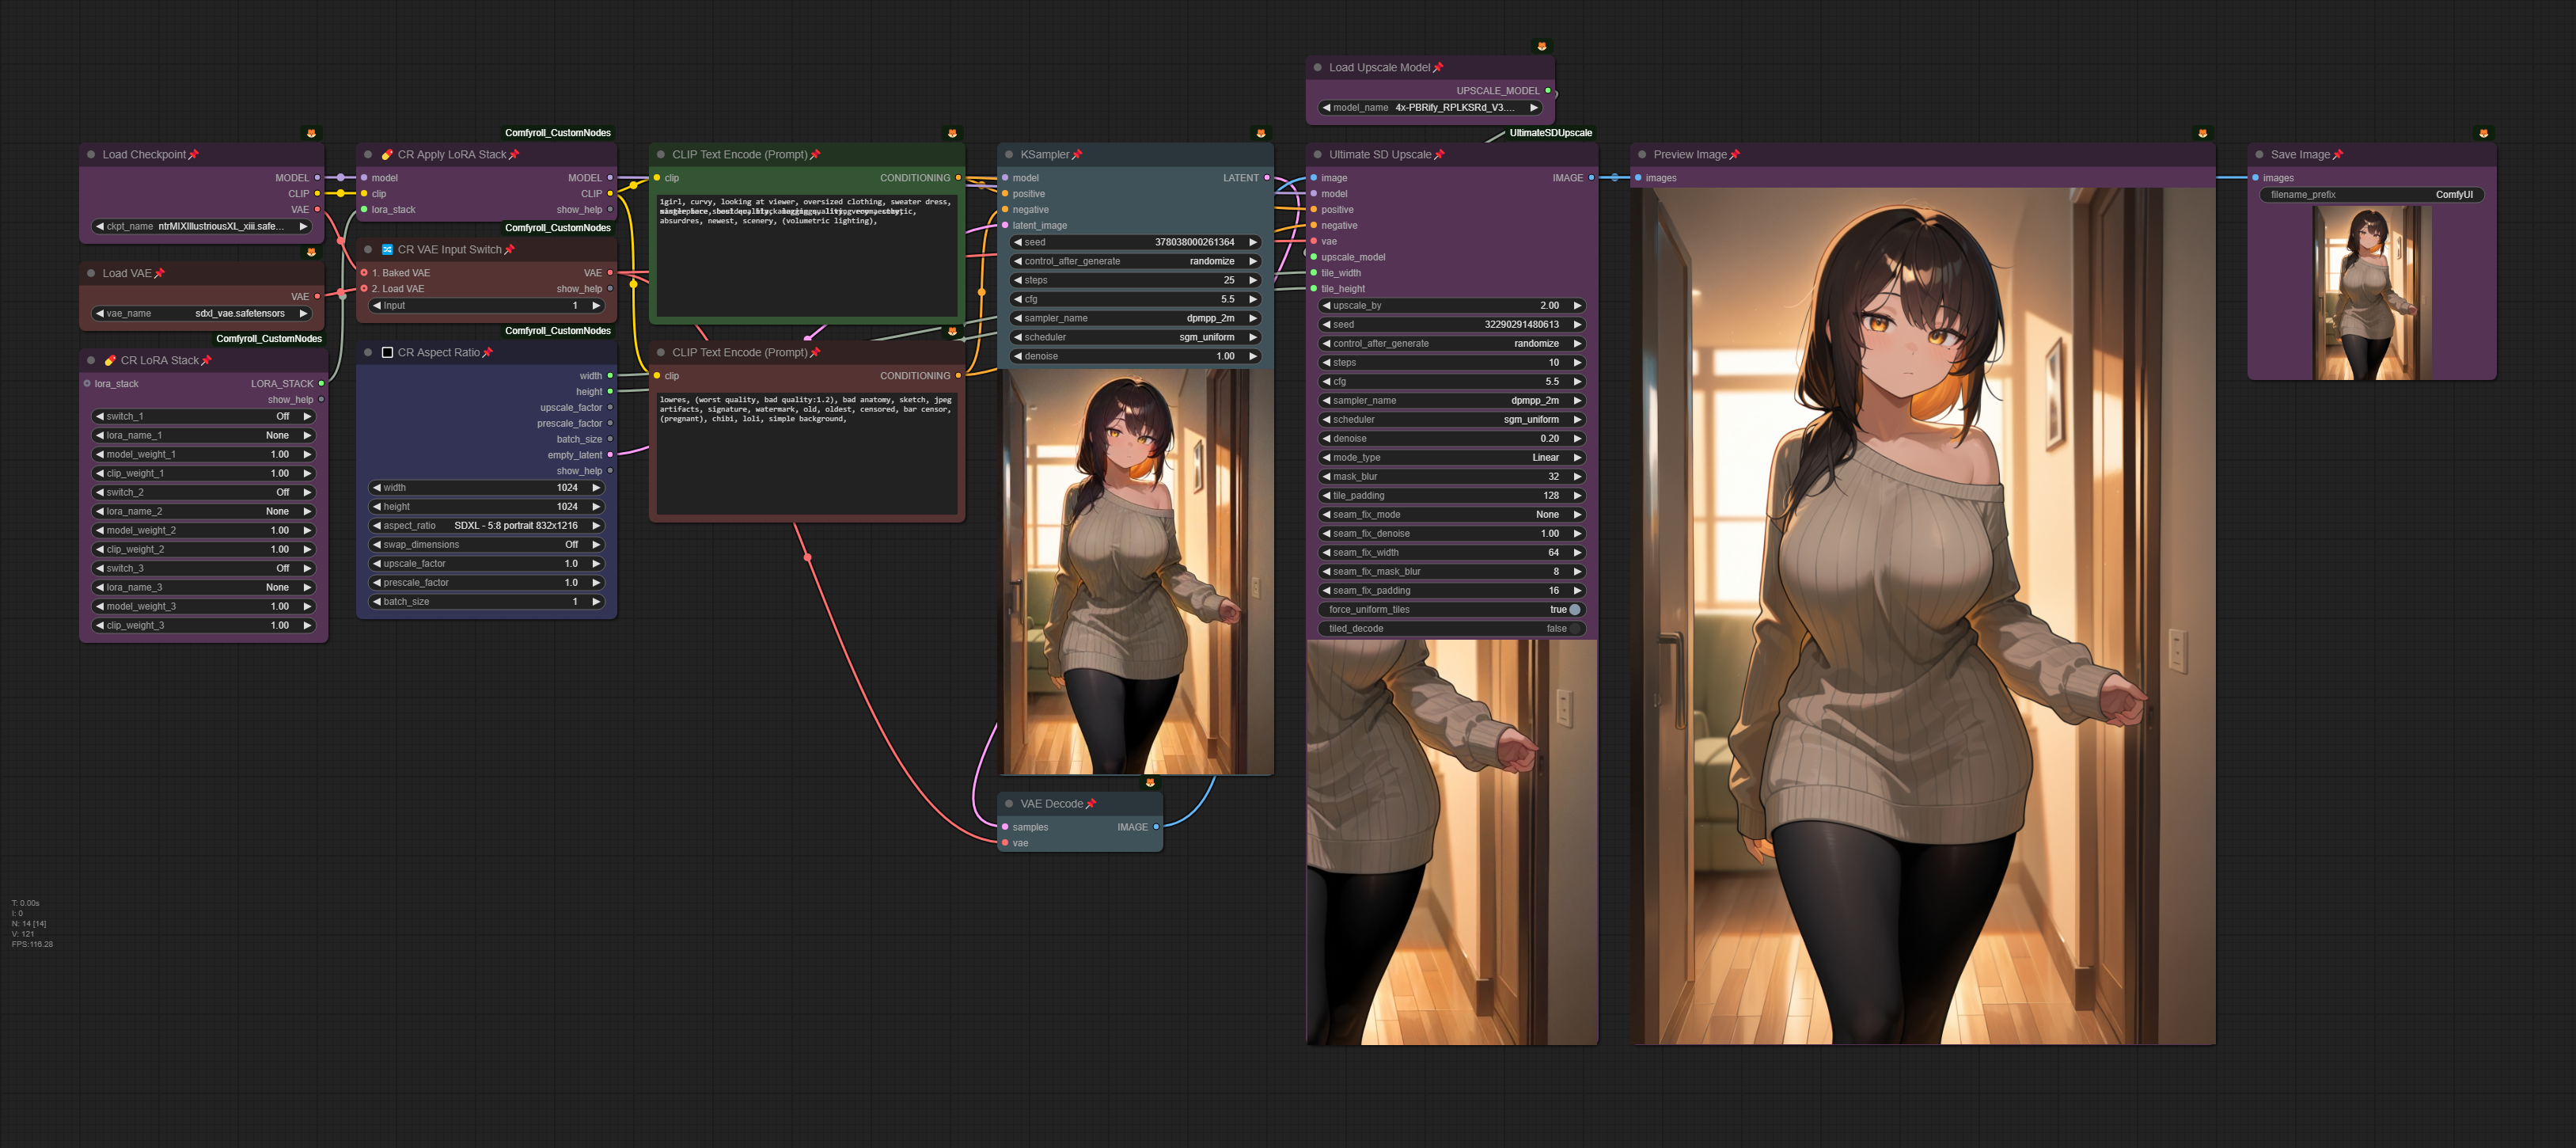This screenshot has width=2576, height=1148.
Task: Toggle tiled_decode switch
Action: click(1575, 629)
